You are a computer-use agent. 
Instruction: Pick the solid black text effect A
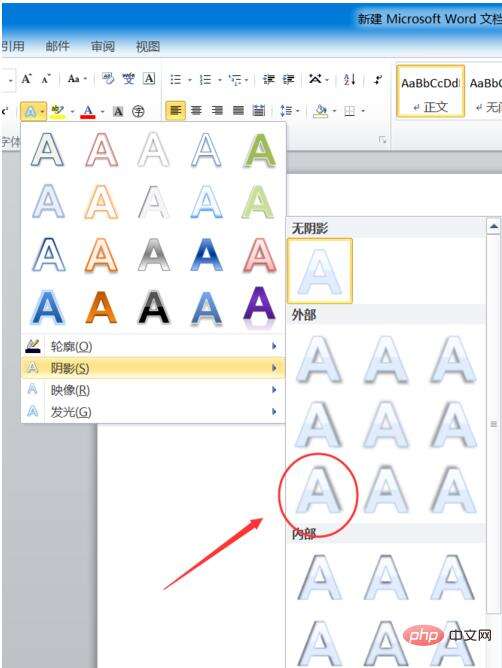(153, 307)
